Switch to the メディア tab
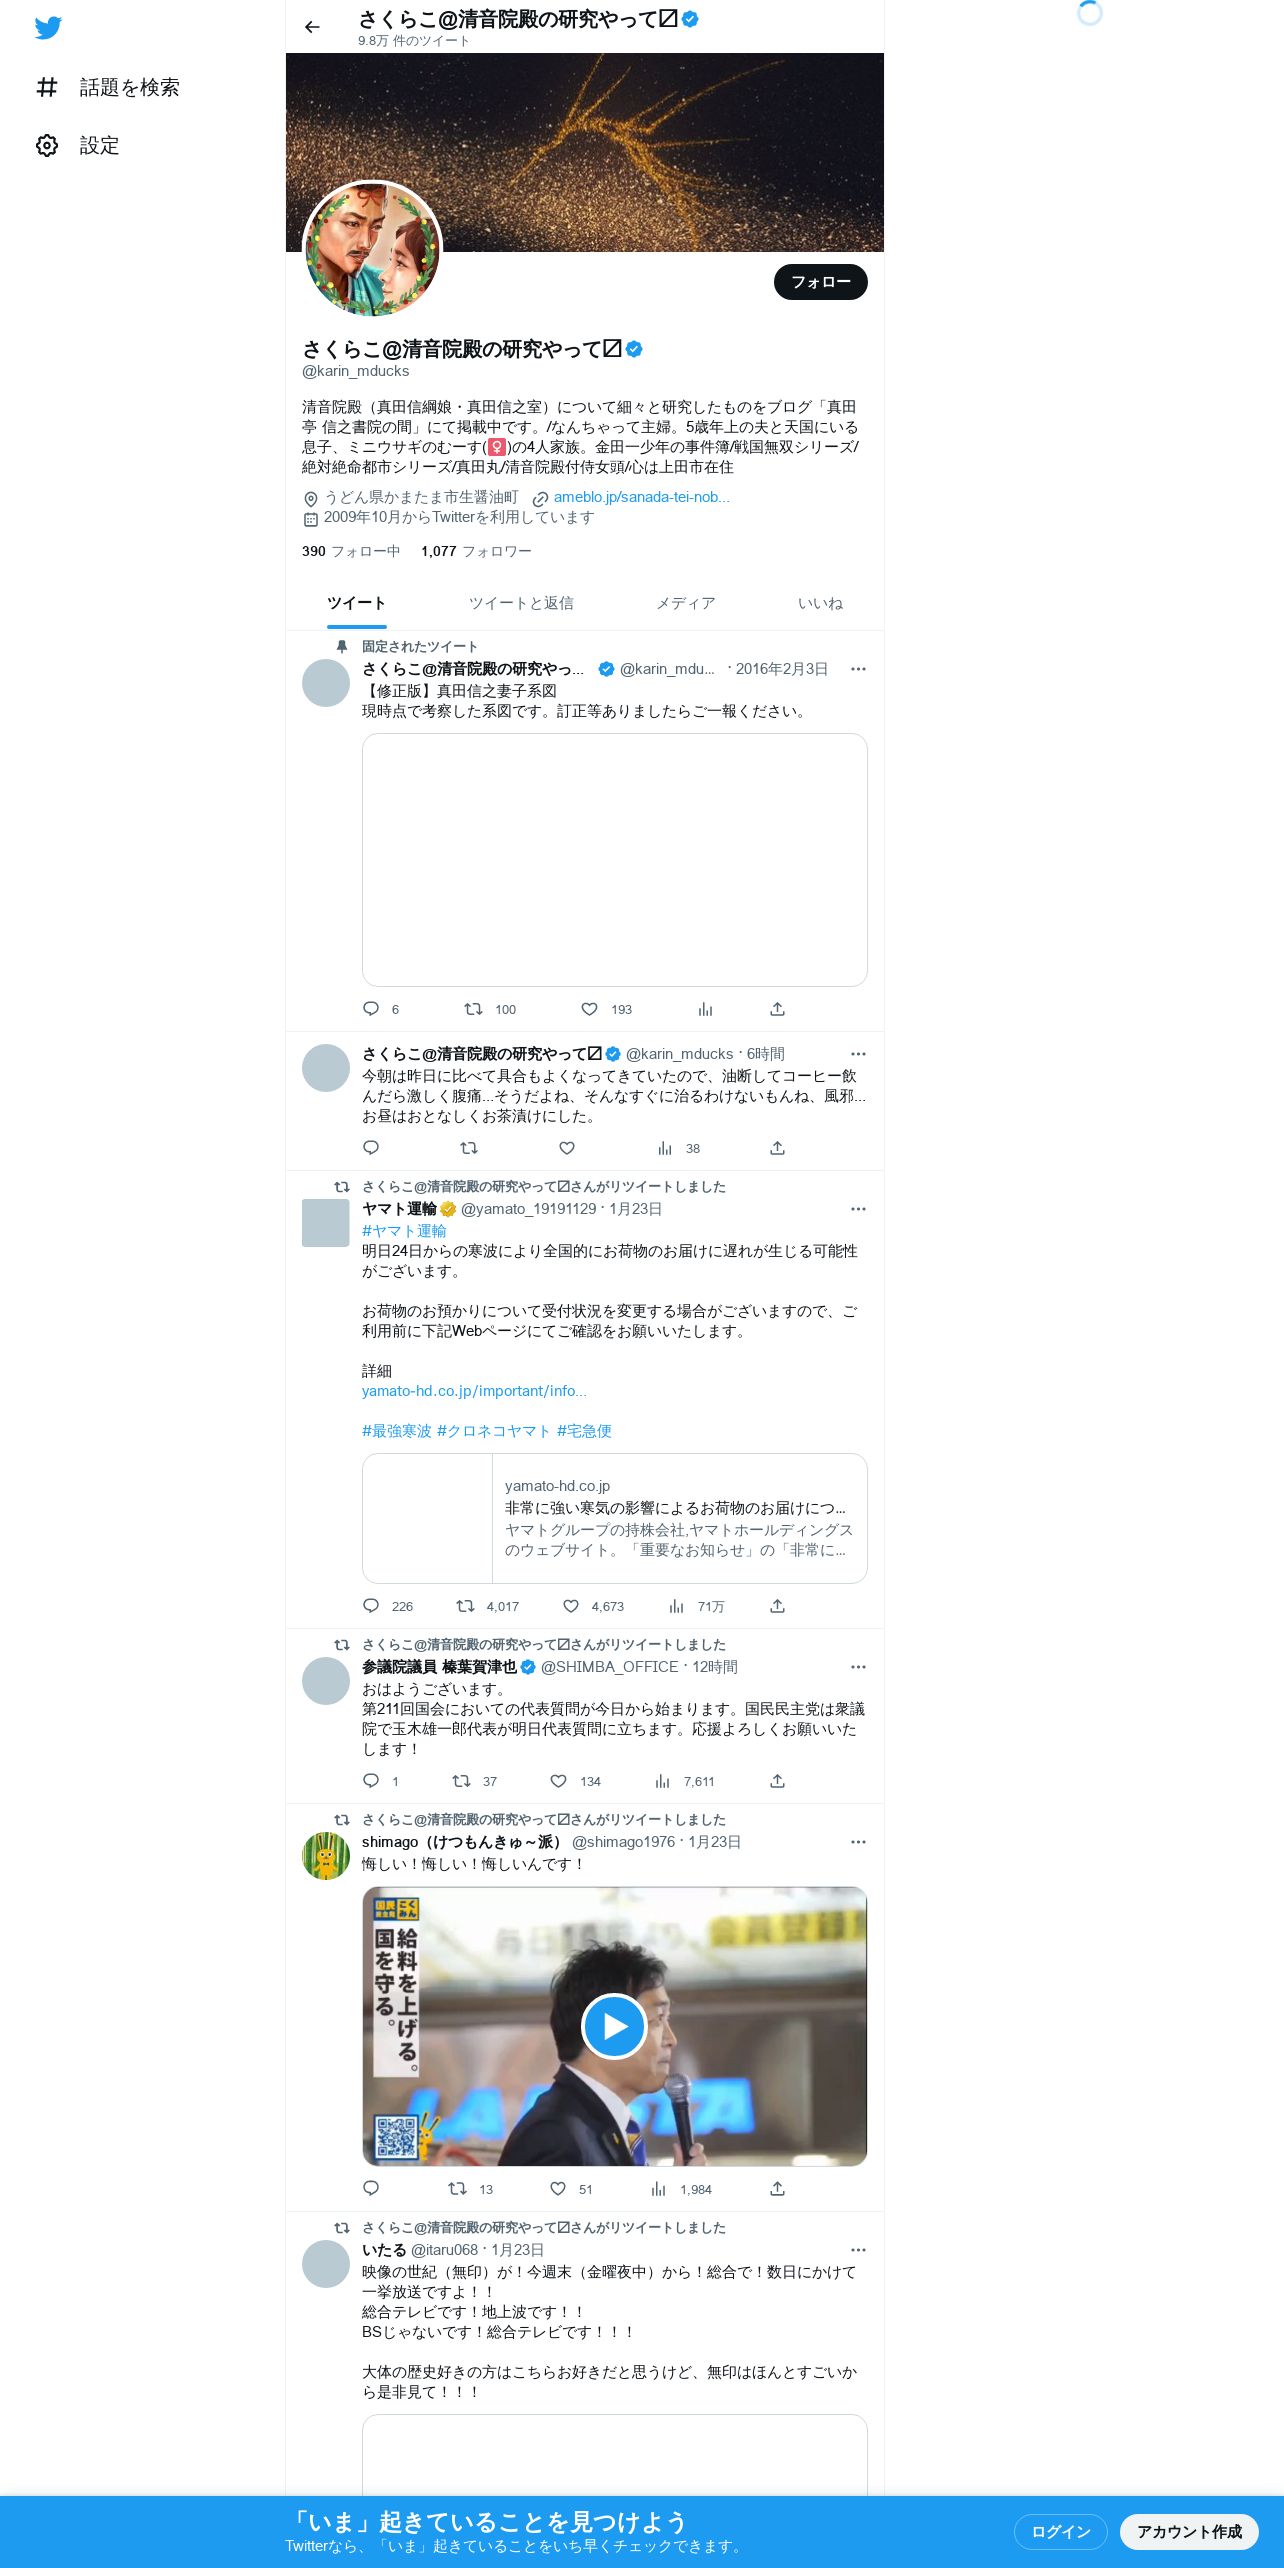This screenshot has width=1284, height=2568. click(x=686, y=603)
